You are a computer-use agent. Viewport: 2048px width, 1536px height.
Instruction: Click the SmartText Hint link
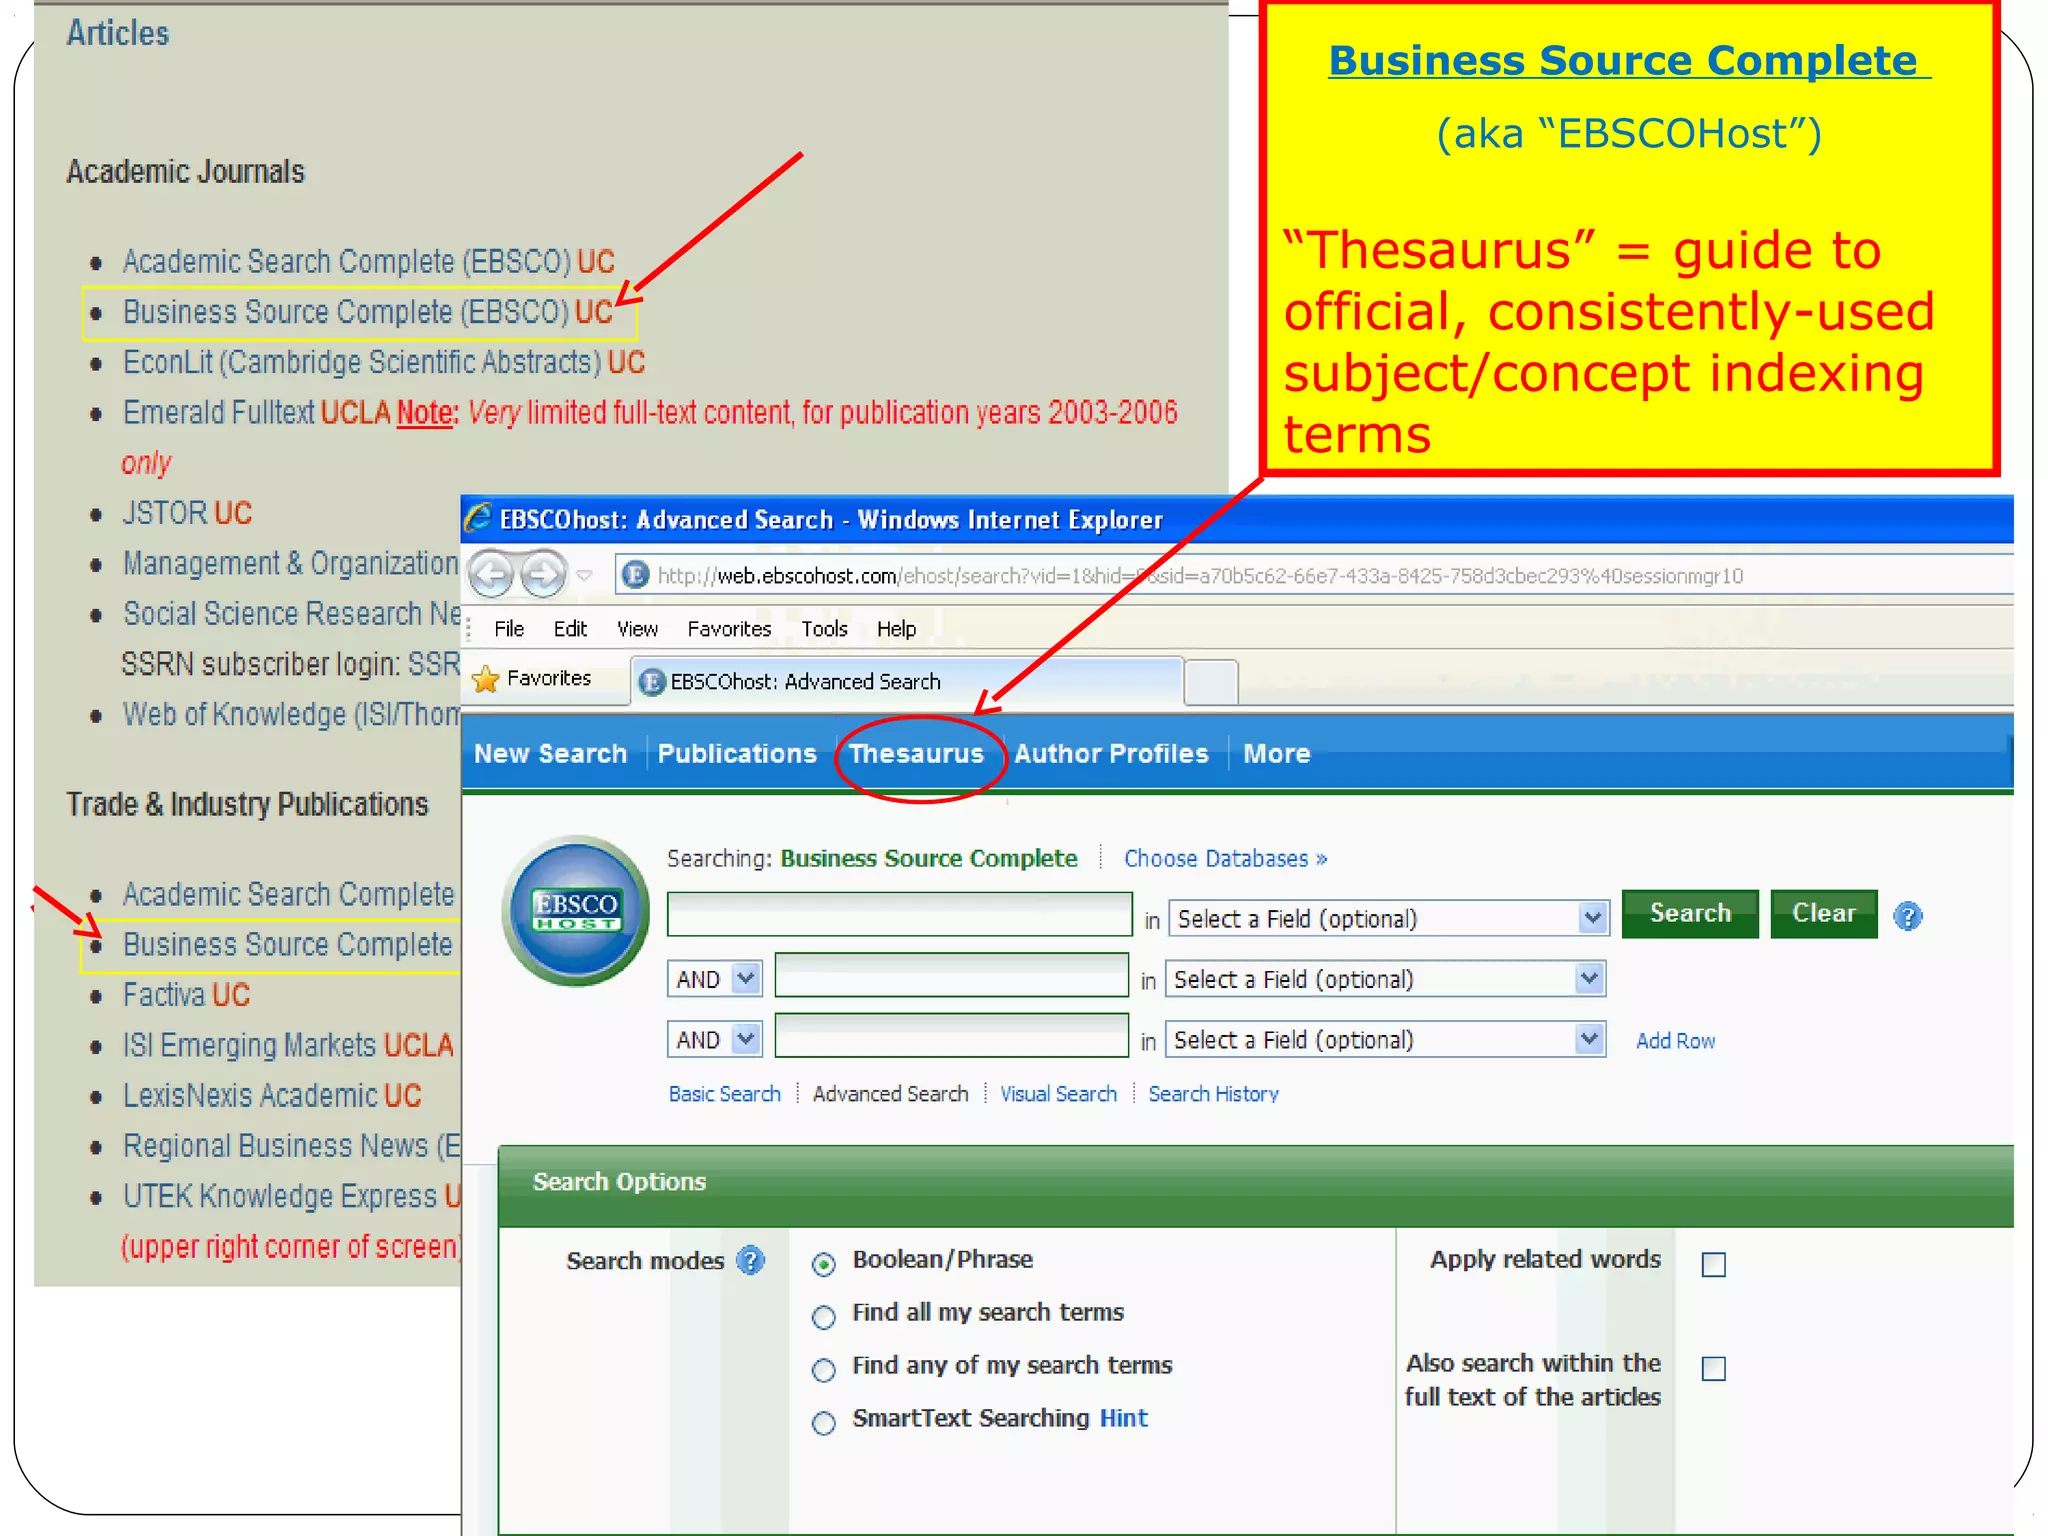click(x=1124, y=1418)
